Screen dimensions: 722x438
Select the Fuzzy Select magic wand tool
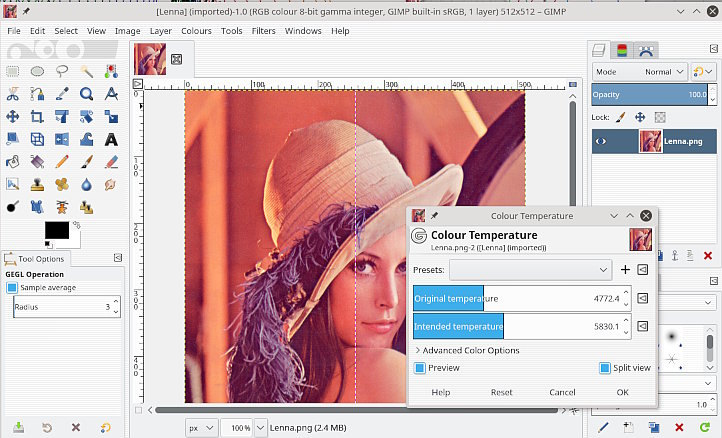pos(87,71)
